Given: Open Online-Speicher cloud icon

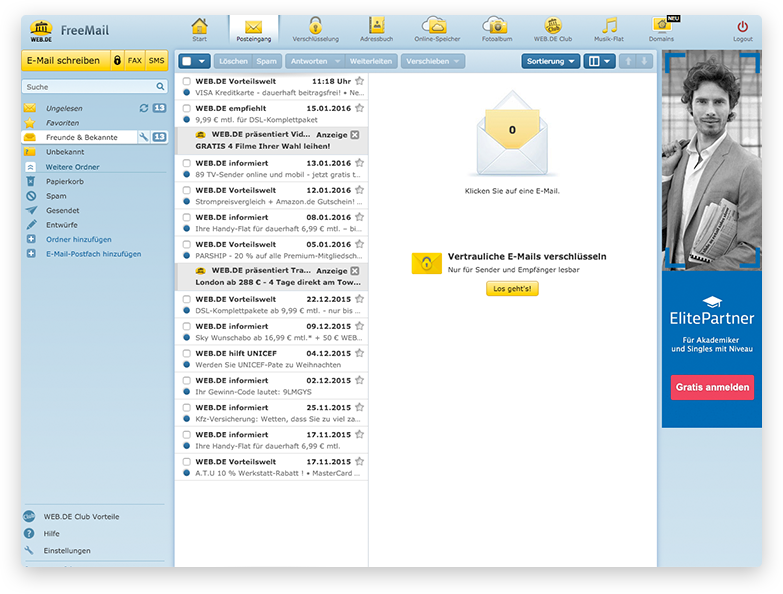Looking at the screenshot, I should click(x=436, y=26).
